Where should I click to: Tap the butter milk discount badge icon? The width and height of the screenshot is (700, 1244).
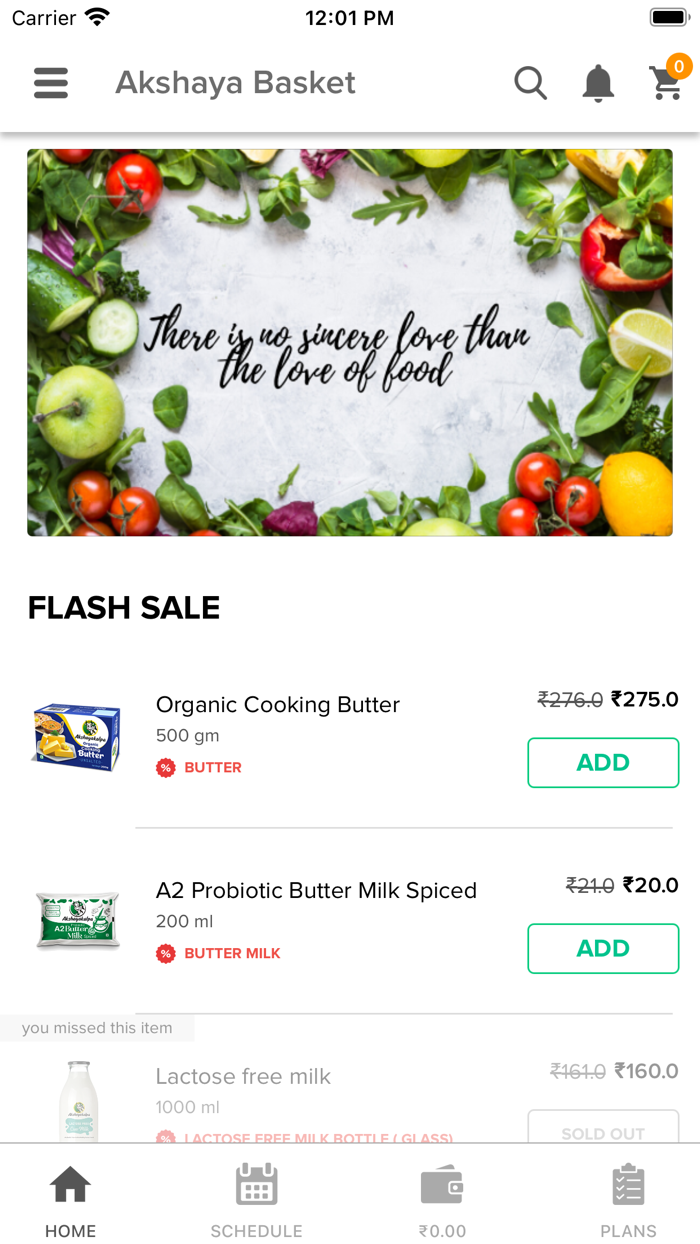coord(166,954)
